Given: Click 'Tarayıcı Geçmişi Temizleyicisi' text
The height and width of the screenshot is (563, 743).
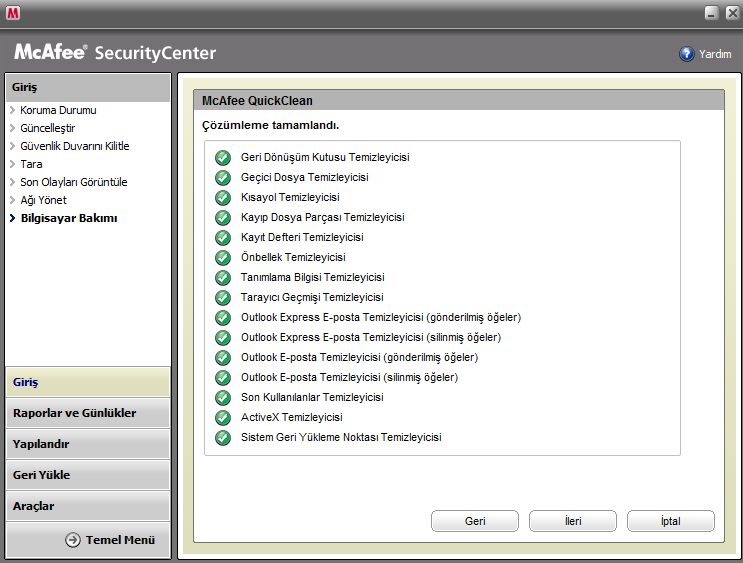Looking at the screenshot, I should coord(312,297).
